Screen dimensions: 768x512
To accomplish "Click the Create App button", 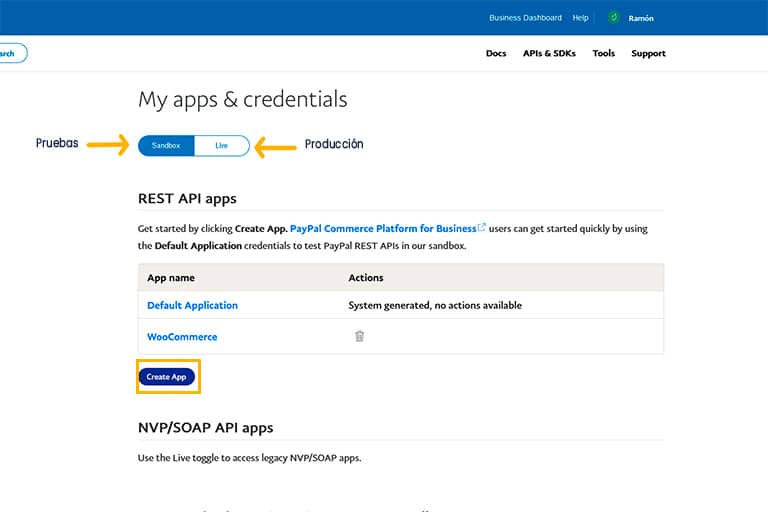I will tap(167, 377).
